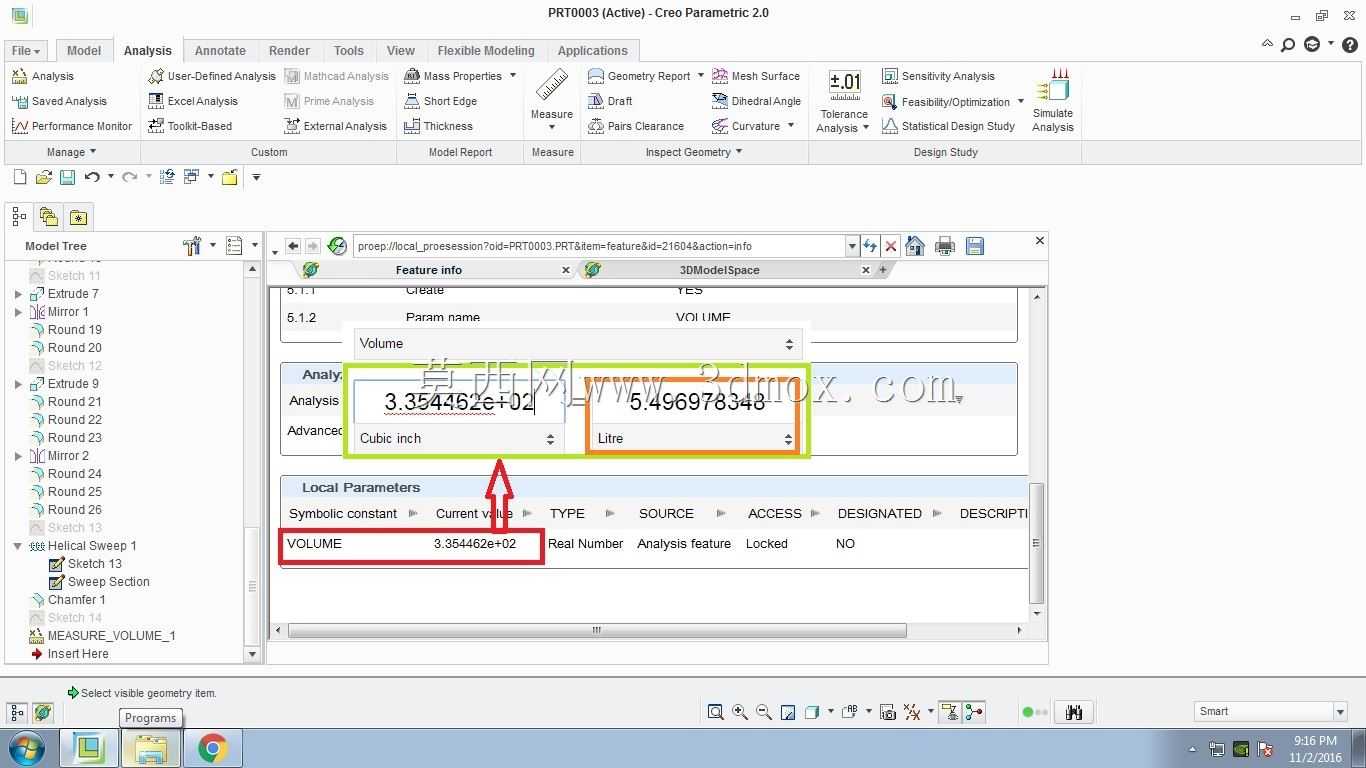Open Dihedral Angle analysis
This screenshot has width=1366, height=768.
(x=756, y=101)
